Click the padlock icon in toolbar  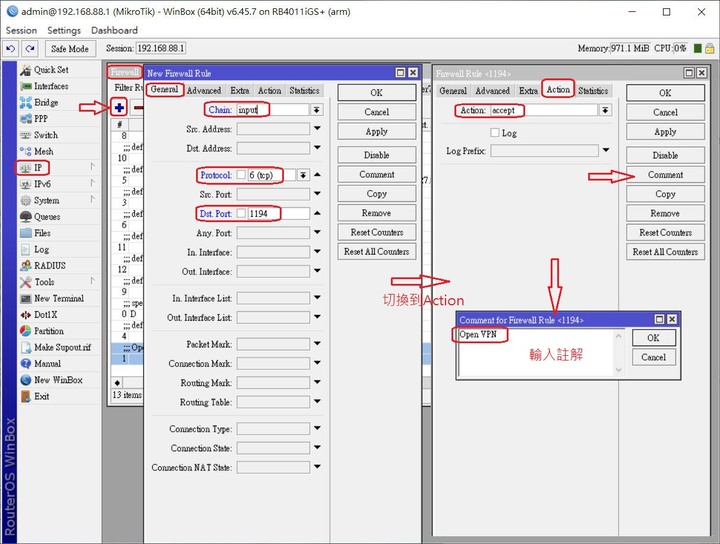click(x=709, y=48)
